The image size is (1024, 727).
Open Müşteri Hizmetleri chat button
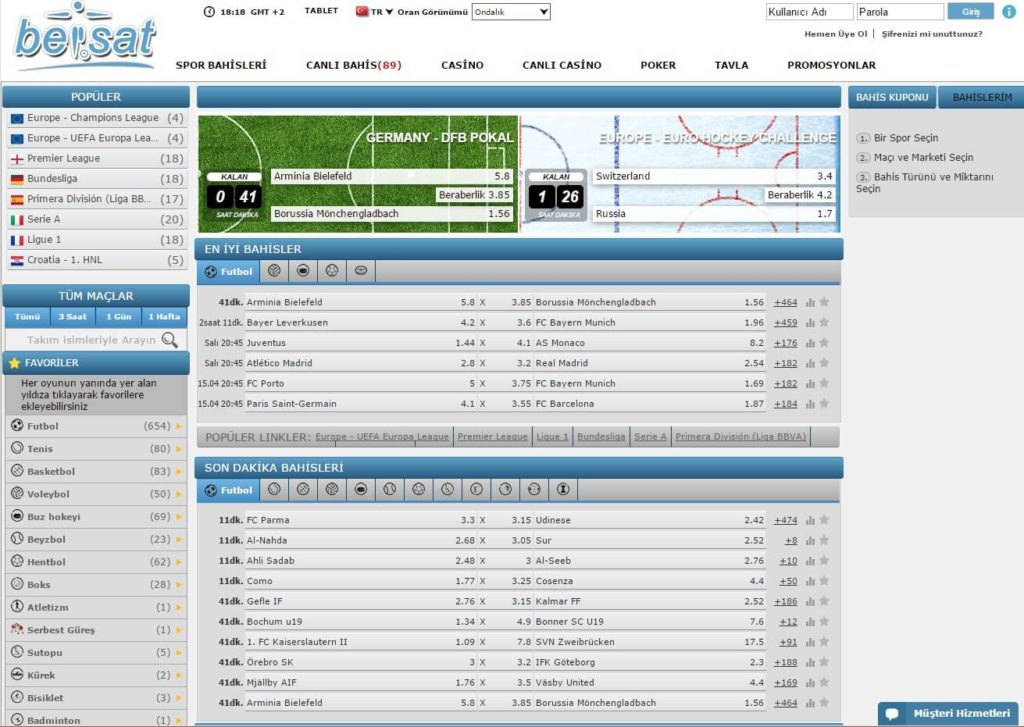948,713
